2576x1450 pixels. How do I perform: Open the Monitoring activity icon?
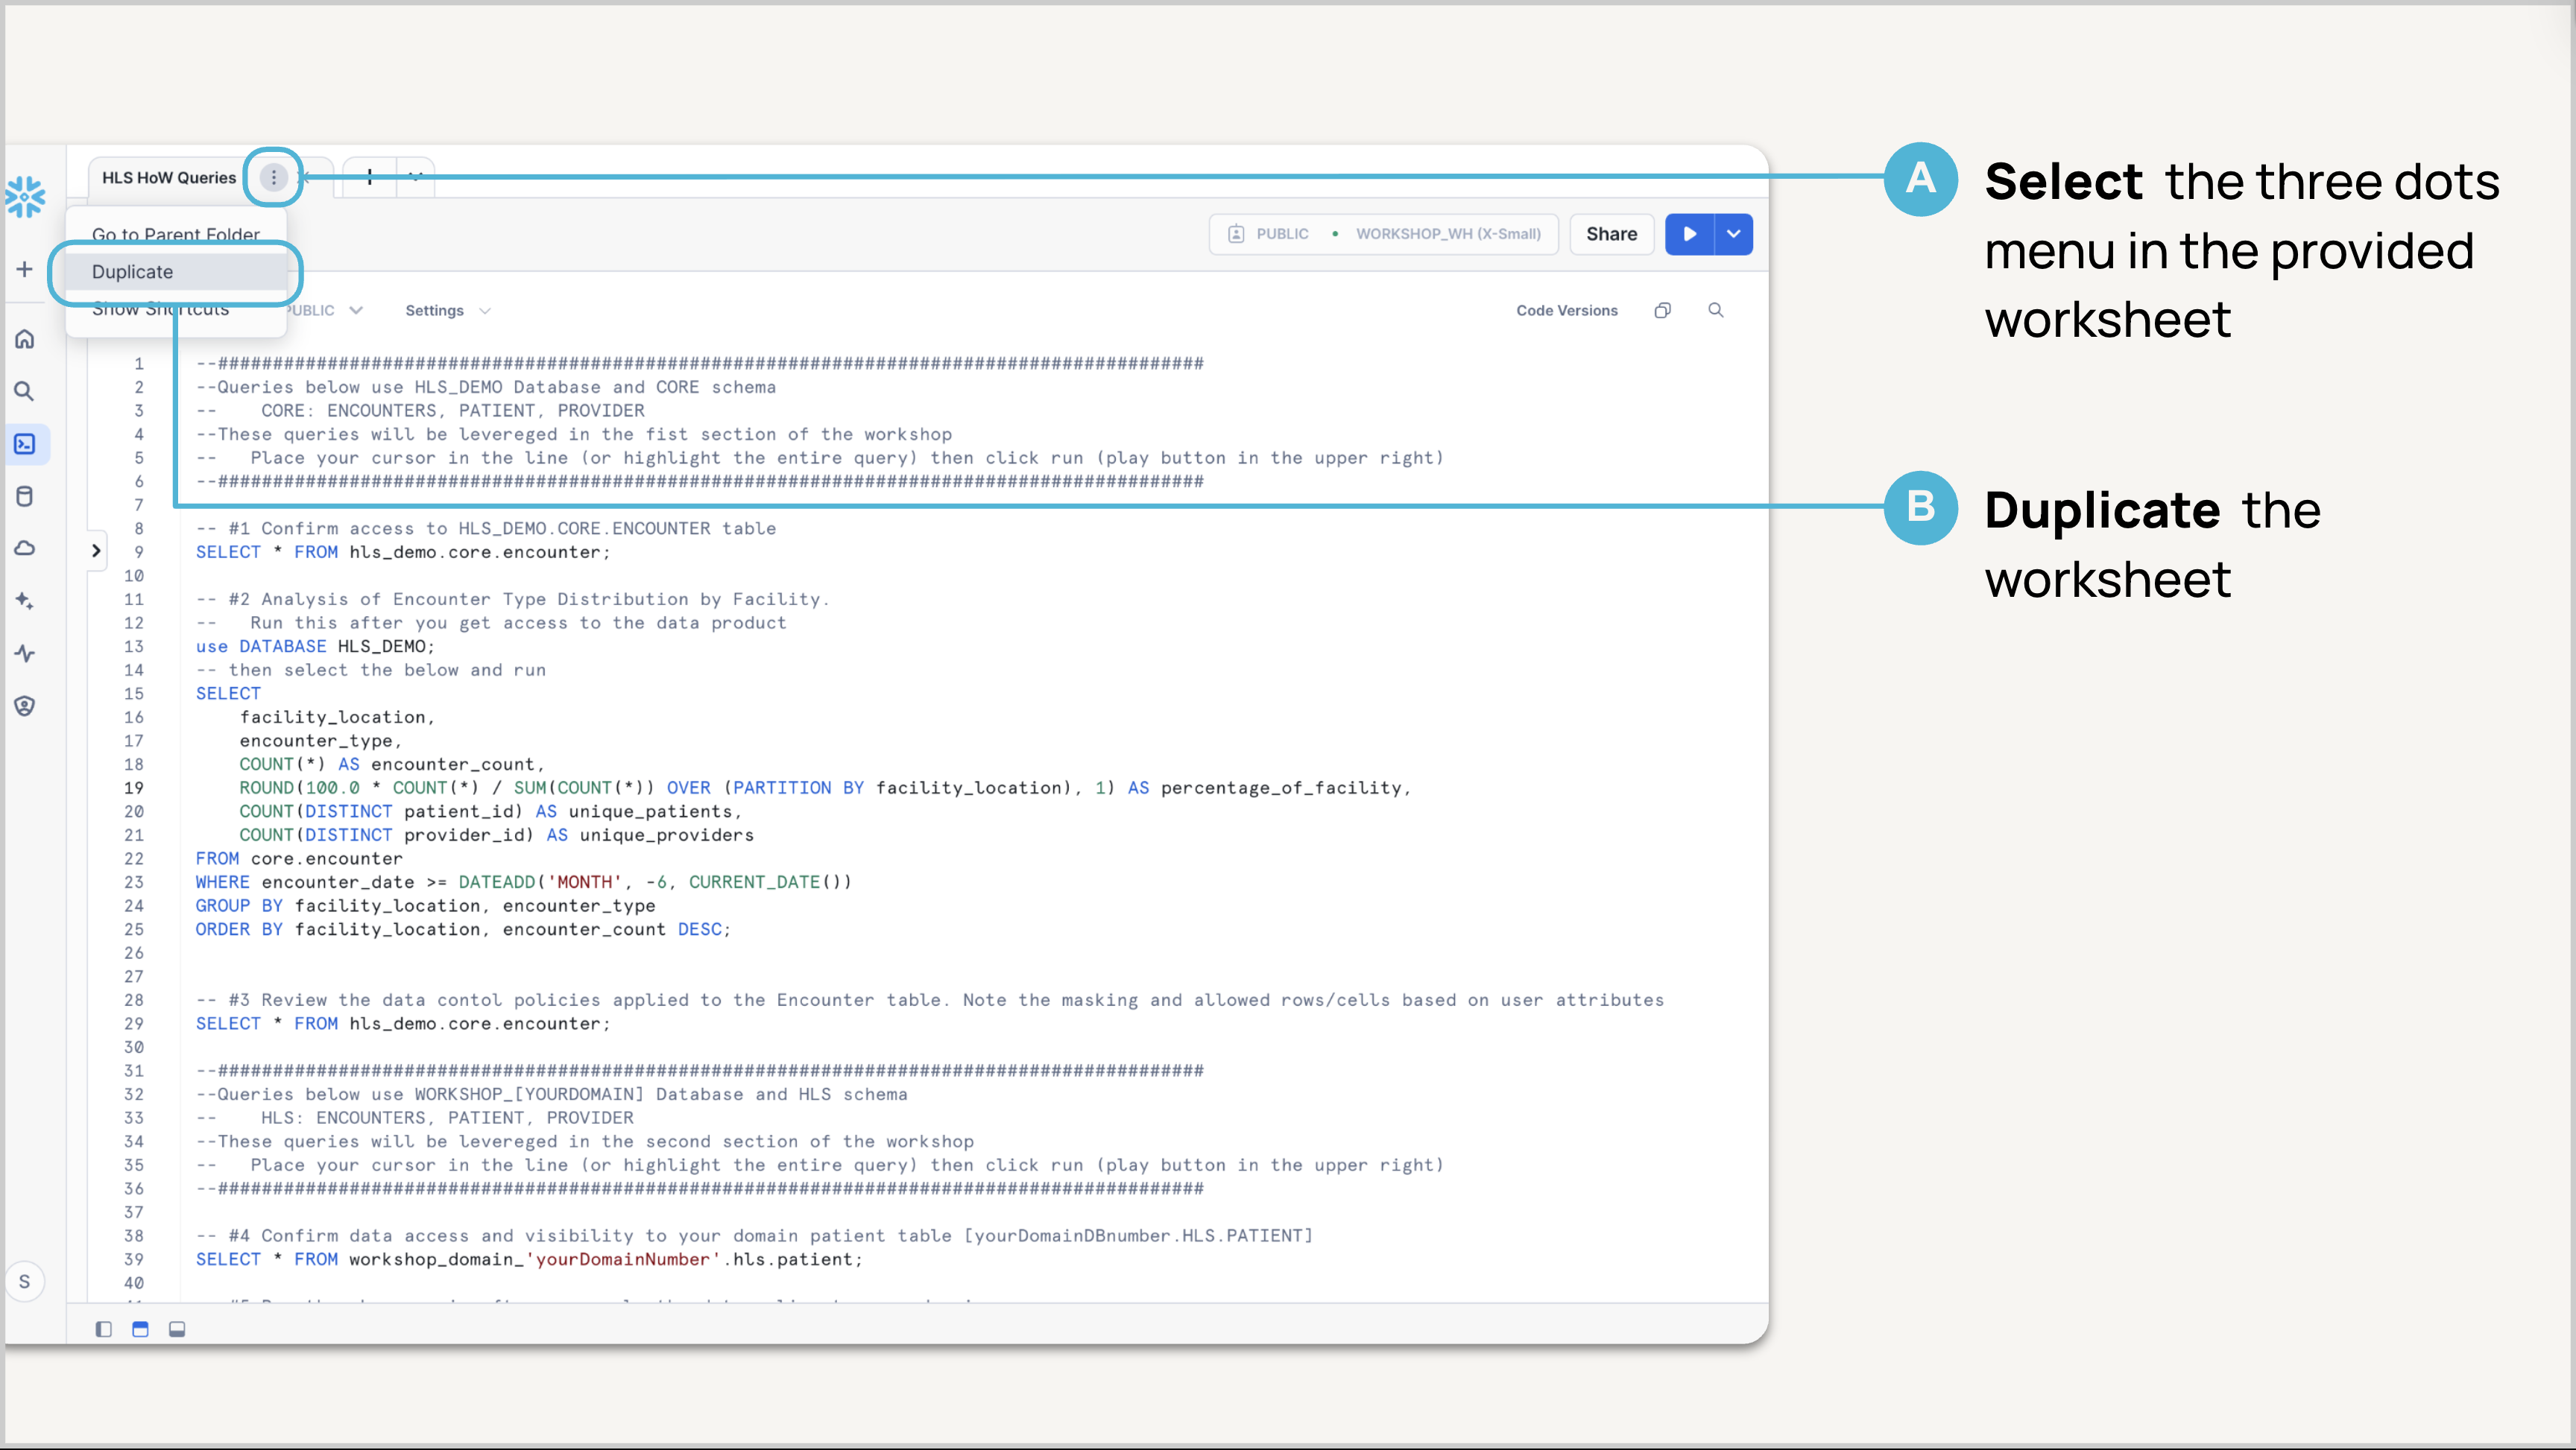(x=25, y=653)
